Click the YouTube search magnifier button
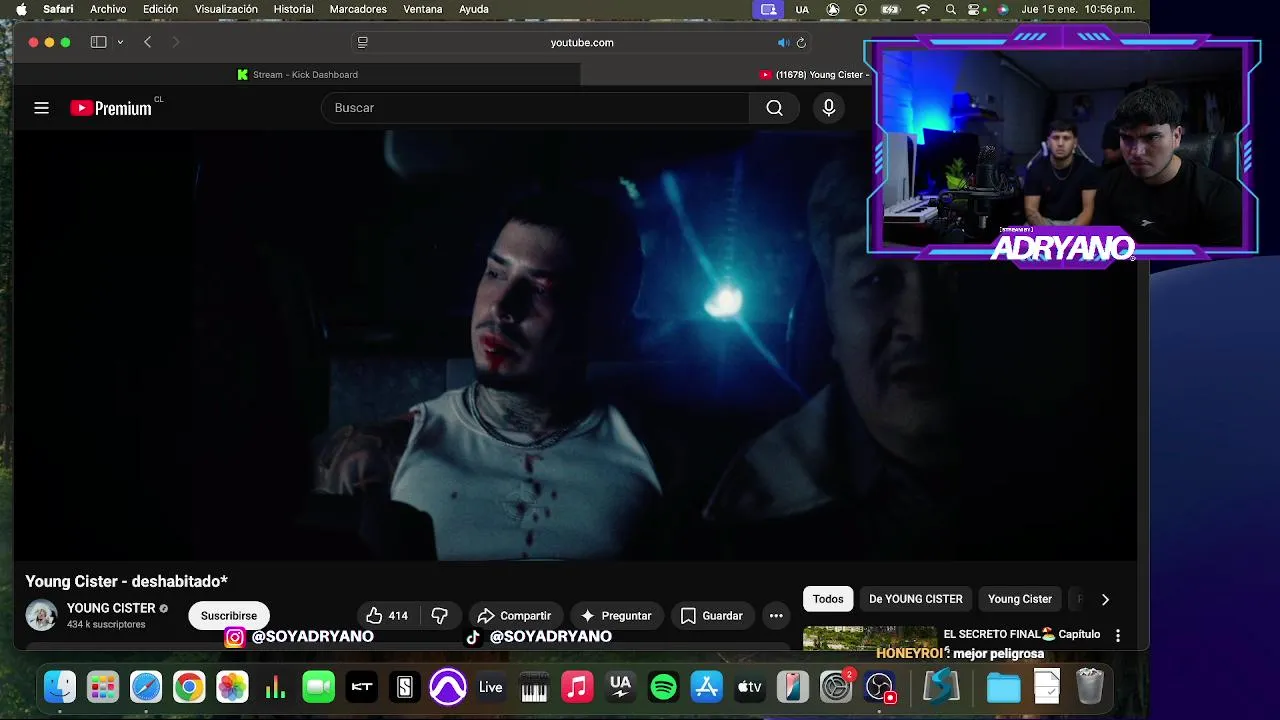This screenshot has height=720, width=1280. coord(774,108)
